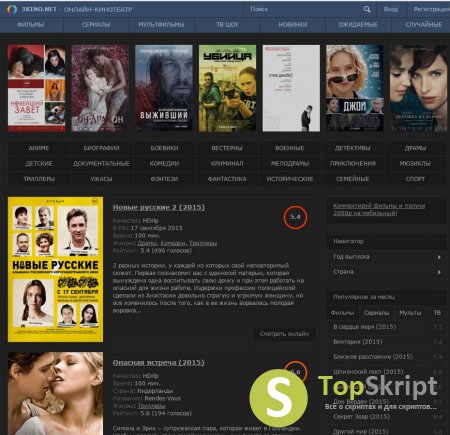Expand the Год выпуска arrow
The width and height of the screenshot is (450, 435).
[439, 257]
